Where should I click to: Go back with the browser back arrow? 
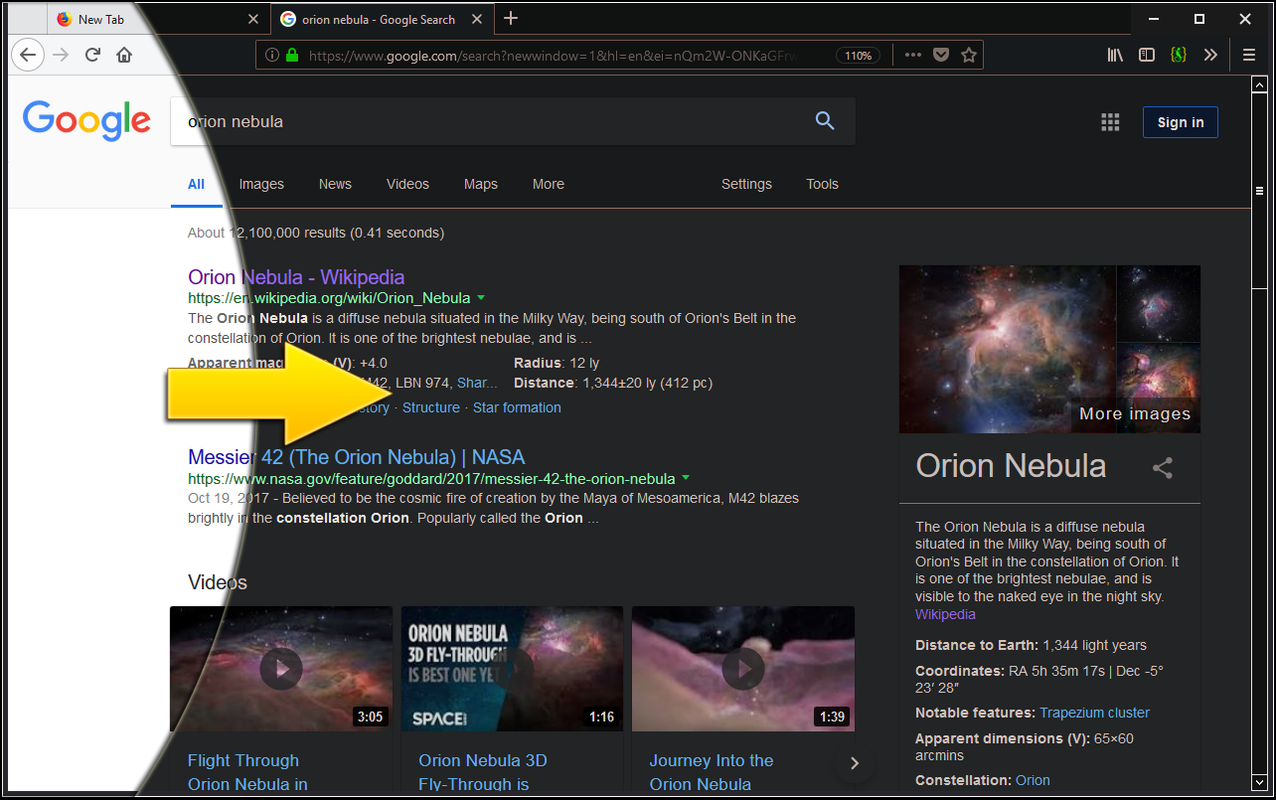pos(28,55)
